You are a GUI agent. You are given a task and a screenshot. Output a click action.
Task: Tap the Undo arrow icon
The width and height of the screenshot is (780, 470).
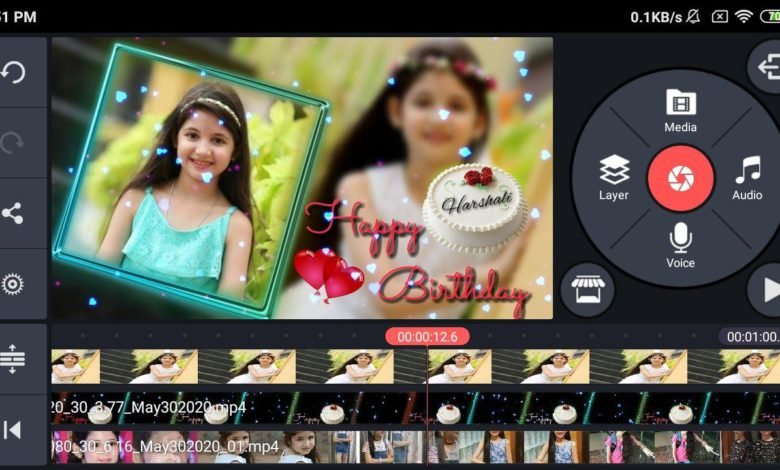point(14,72)
